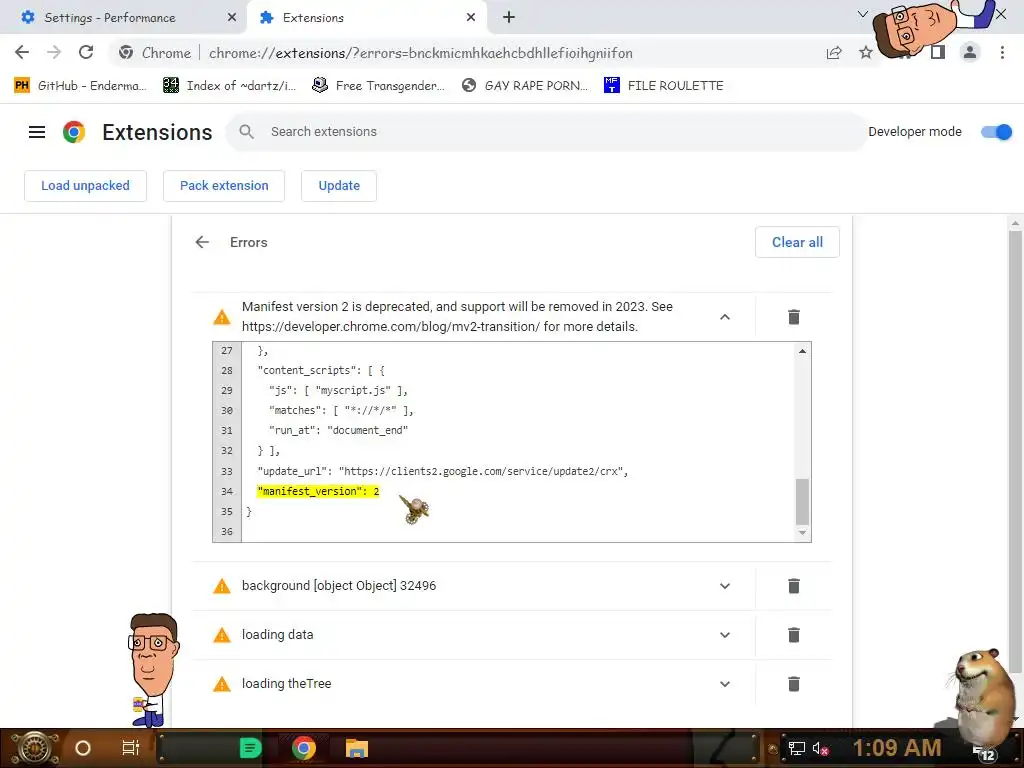
Task: Open File Explorer on taskbar
Action: (x=357, y=748)
